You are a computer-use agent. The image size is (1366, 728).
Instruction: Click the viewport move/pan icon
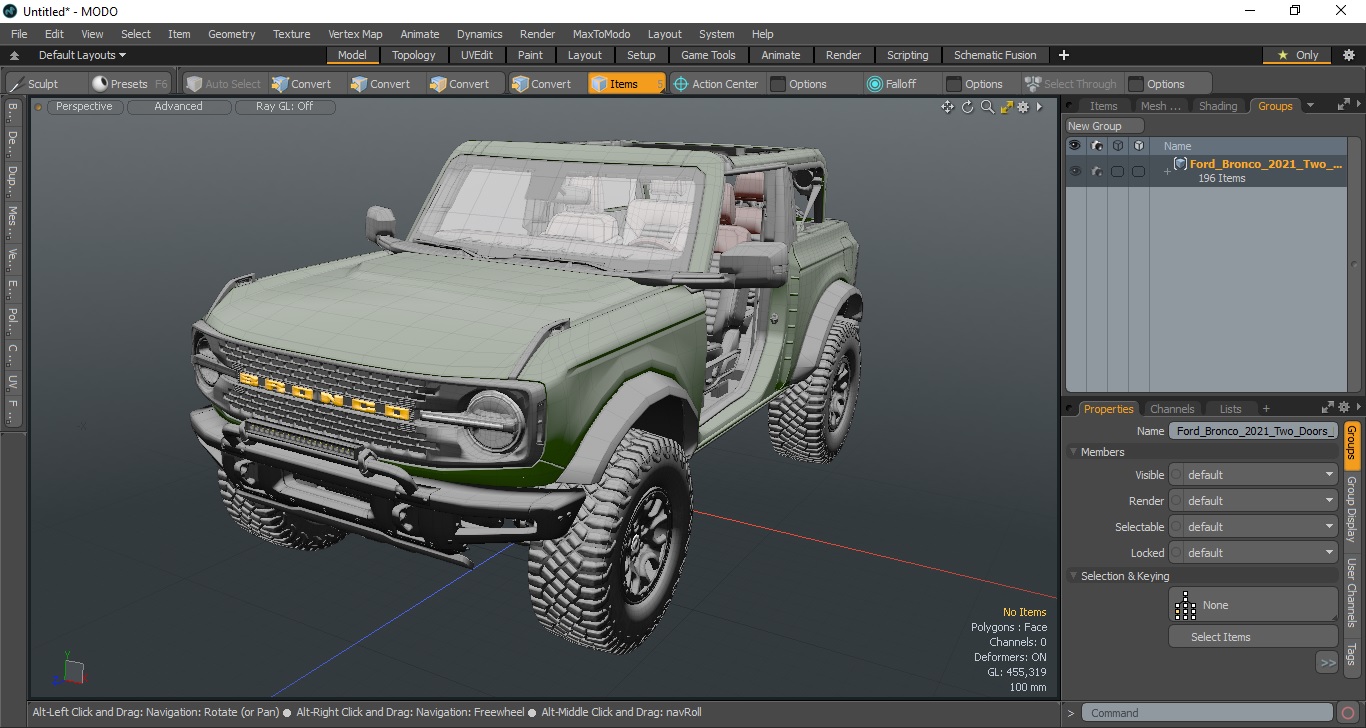click(947, 107)
